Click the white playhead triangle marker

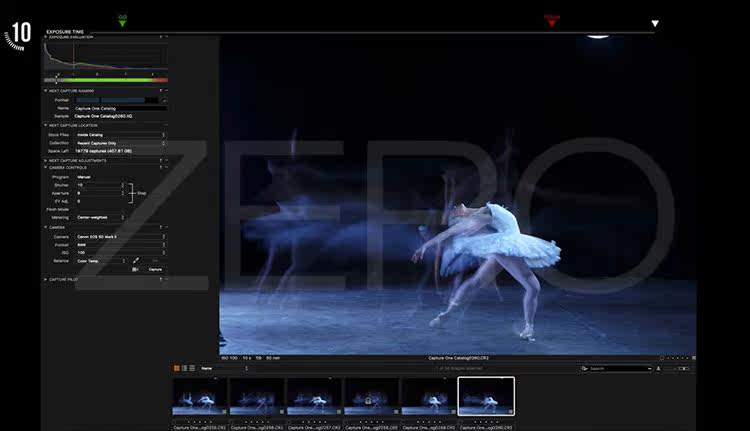click(x=655, y=23)
